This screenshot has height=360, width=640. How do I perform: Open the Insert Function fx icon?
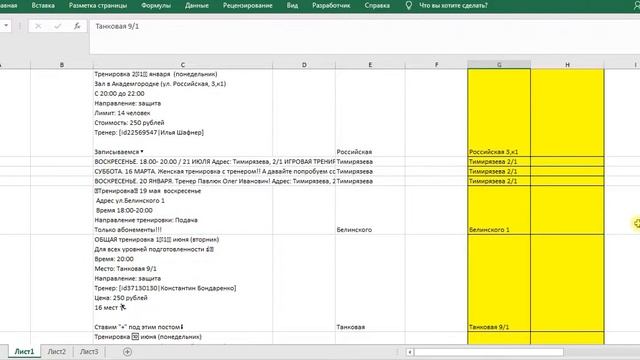[x=77, y=26]
